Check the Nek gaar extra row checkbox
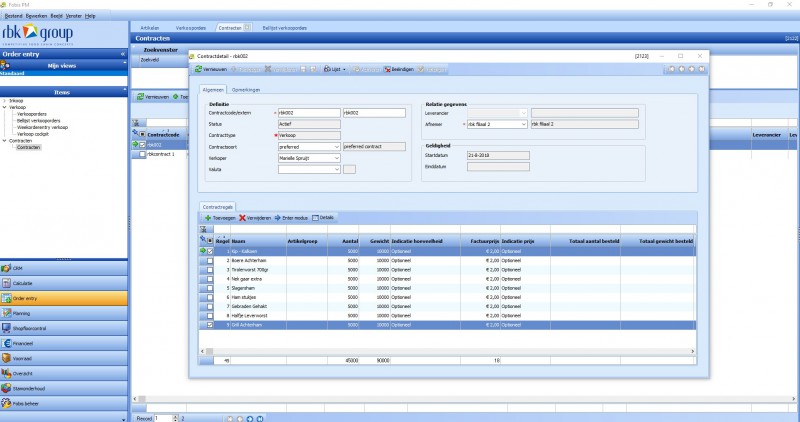The width and height of the screenshot is (800, 422). coord(210,279)
